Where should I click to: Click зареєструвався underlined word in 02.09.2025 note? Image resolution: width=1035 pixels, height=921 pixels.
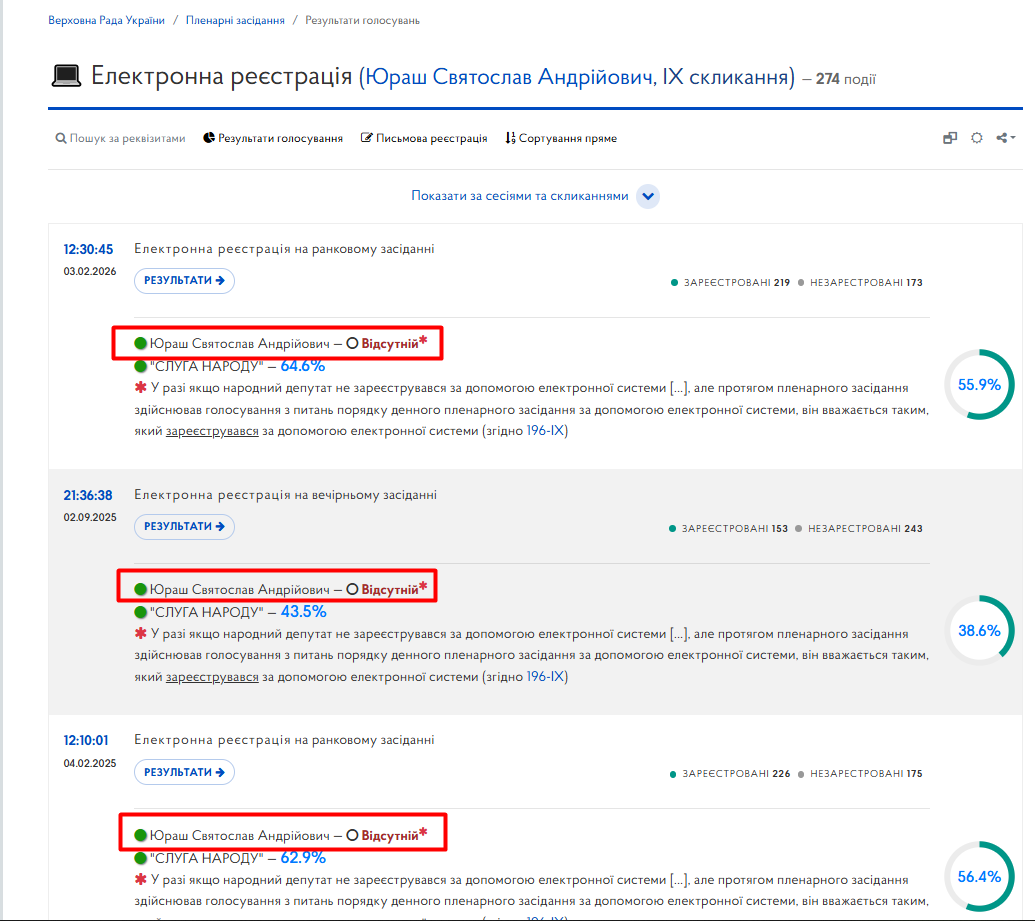point(212,677)
